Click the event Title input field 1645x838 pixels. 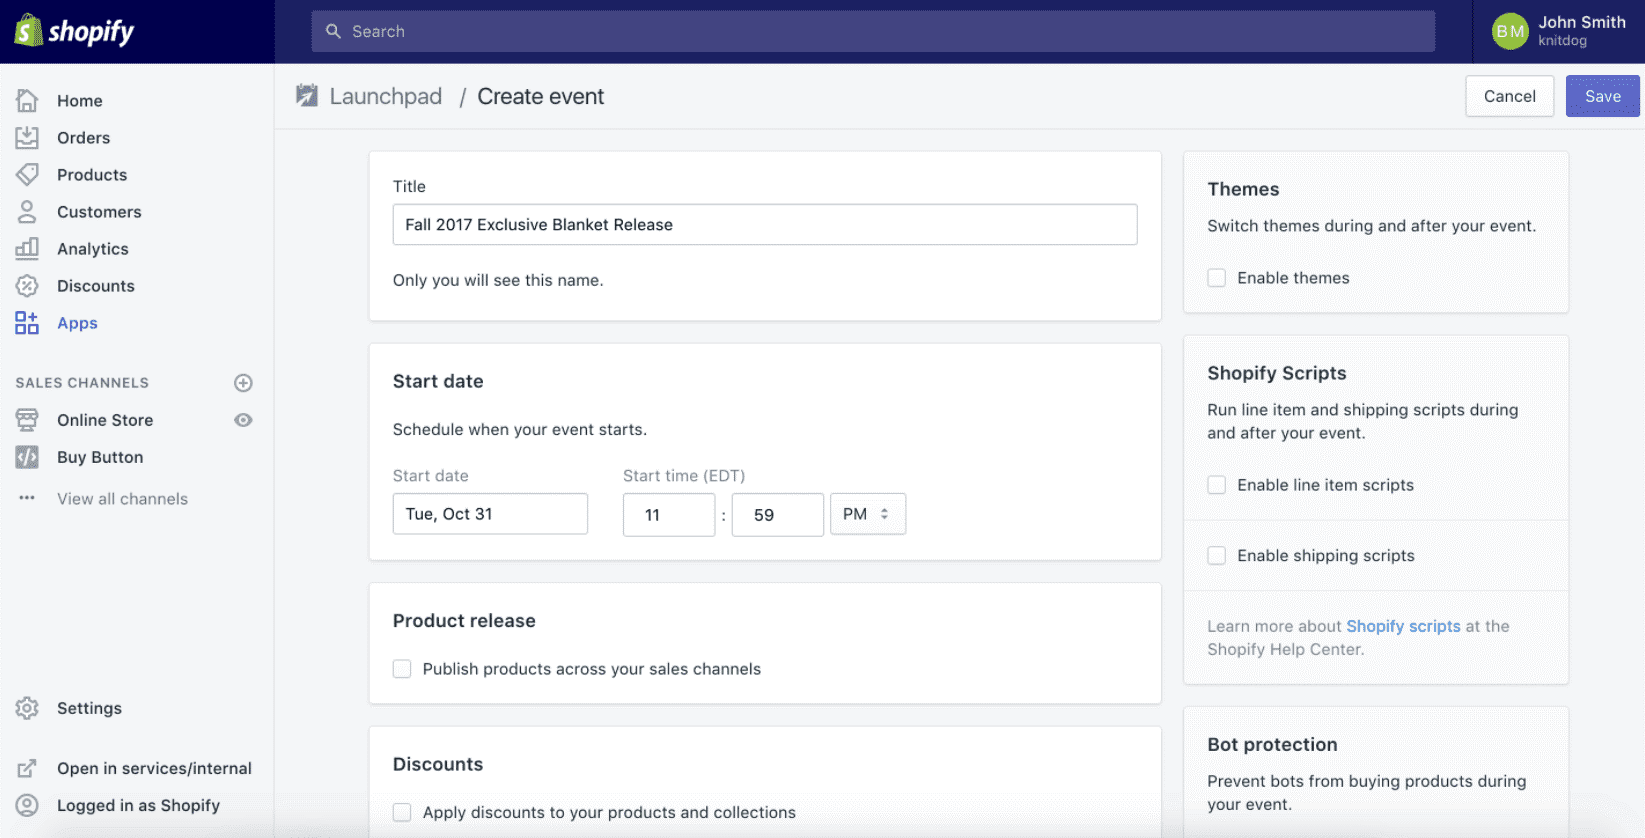(765, 225)
